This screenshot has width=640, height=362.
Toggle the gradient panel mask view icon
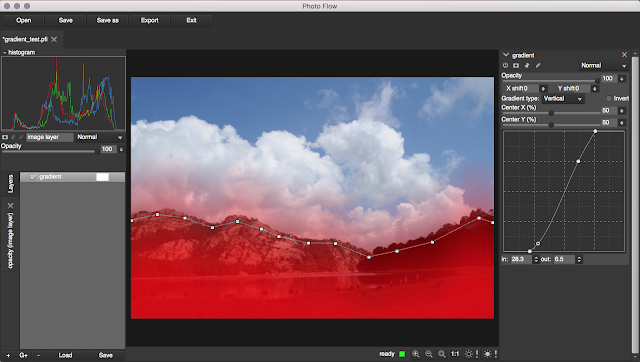[516, 65]
